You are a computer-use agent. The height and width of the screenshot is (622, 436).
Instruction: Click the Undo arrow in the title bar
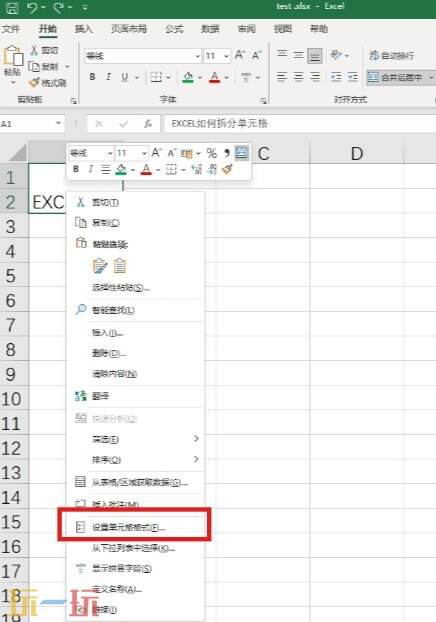click(x=34, y=8)
